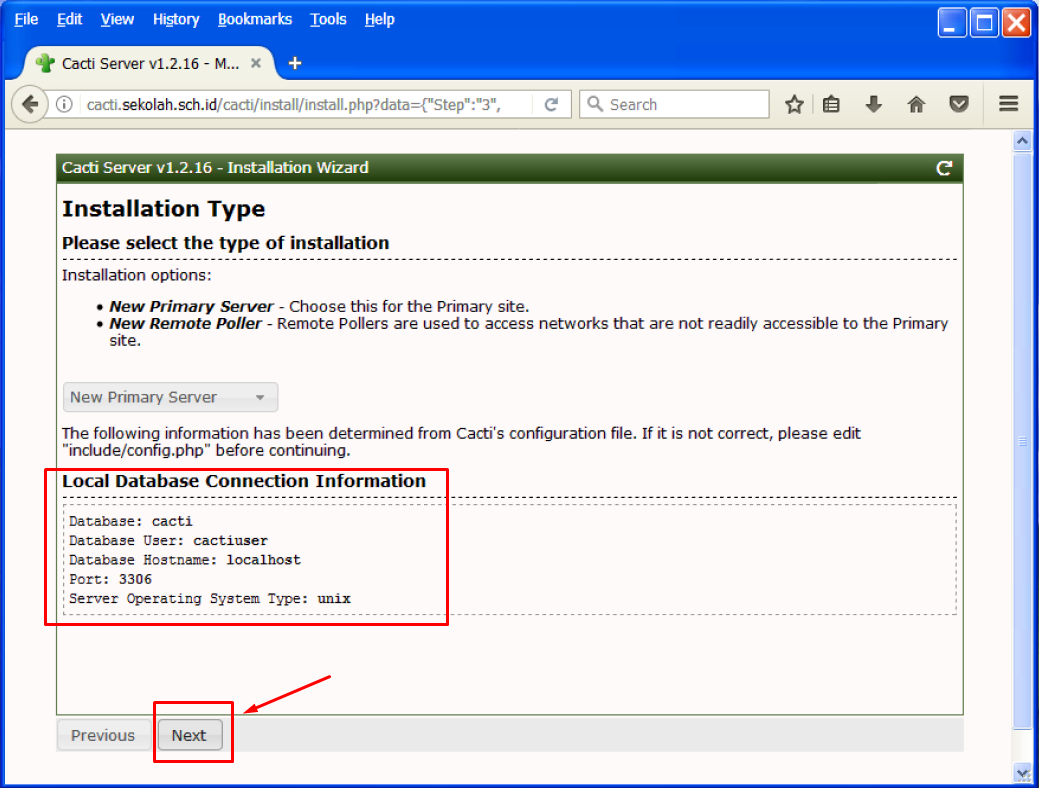Click the scrollbar down arrow
This screenshot has width=1039, height=788.
click(x=1022, y=773)
